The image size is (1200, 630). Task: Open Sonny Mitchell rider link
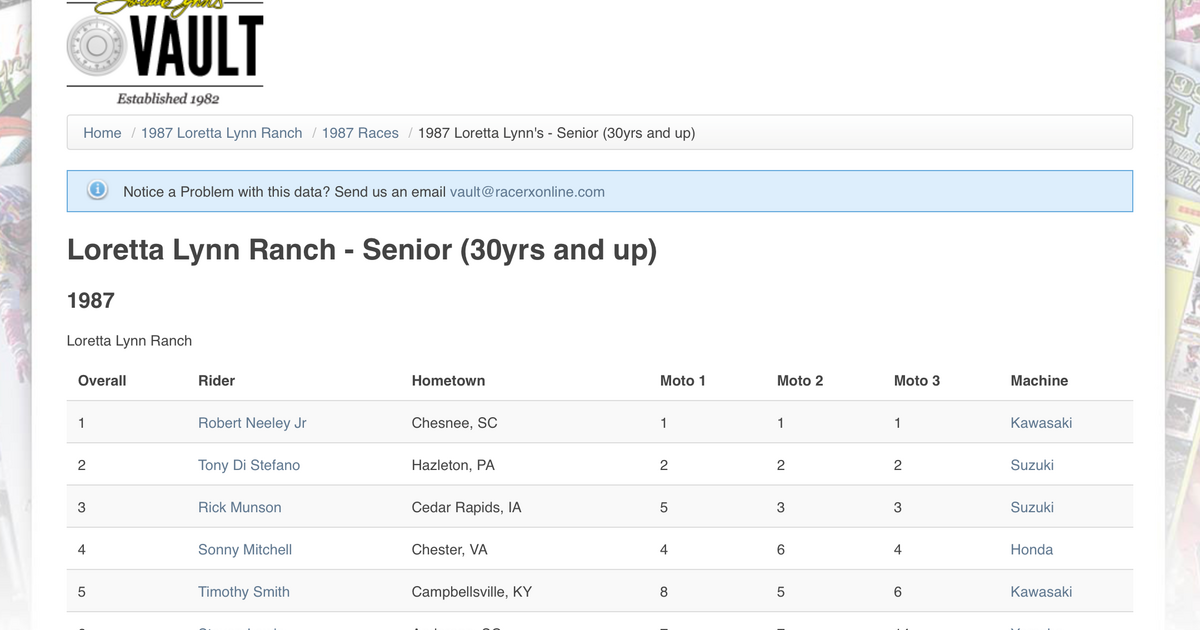pos(245,549)
